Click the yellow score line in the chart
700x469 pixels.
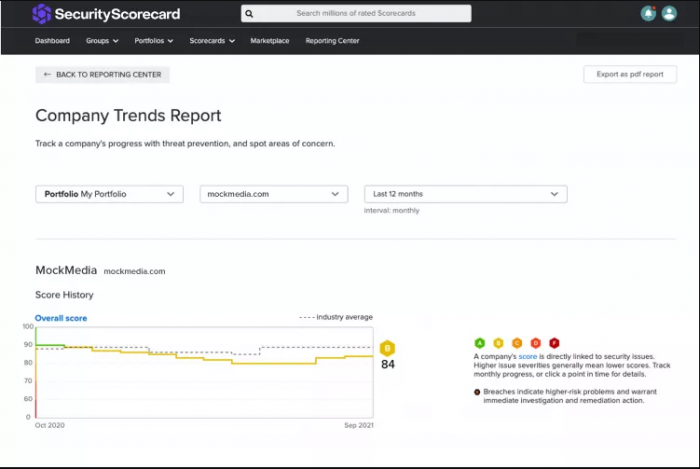pos(273,364)
